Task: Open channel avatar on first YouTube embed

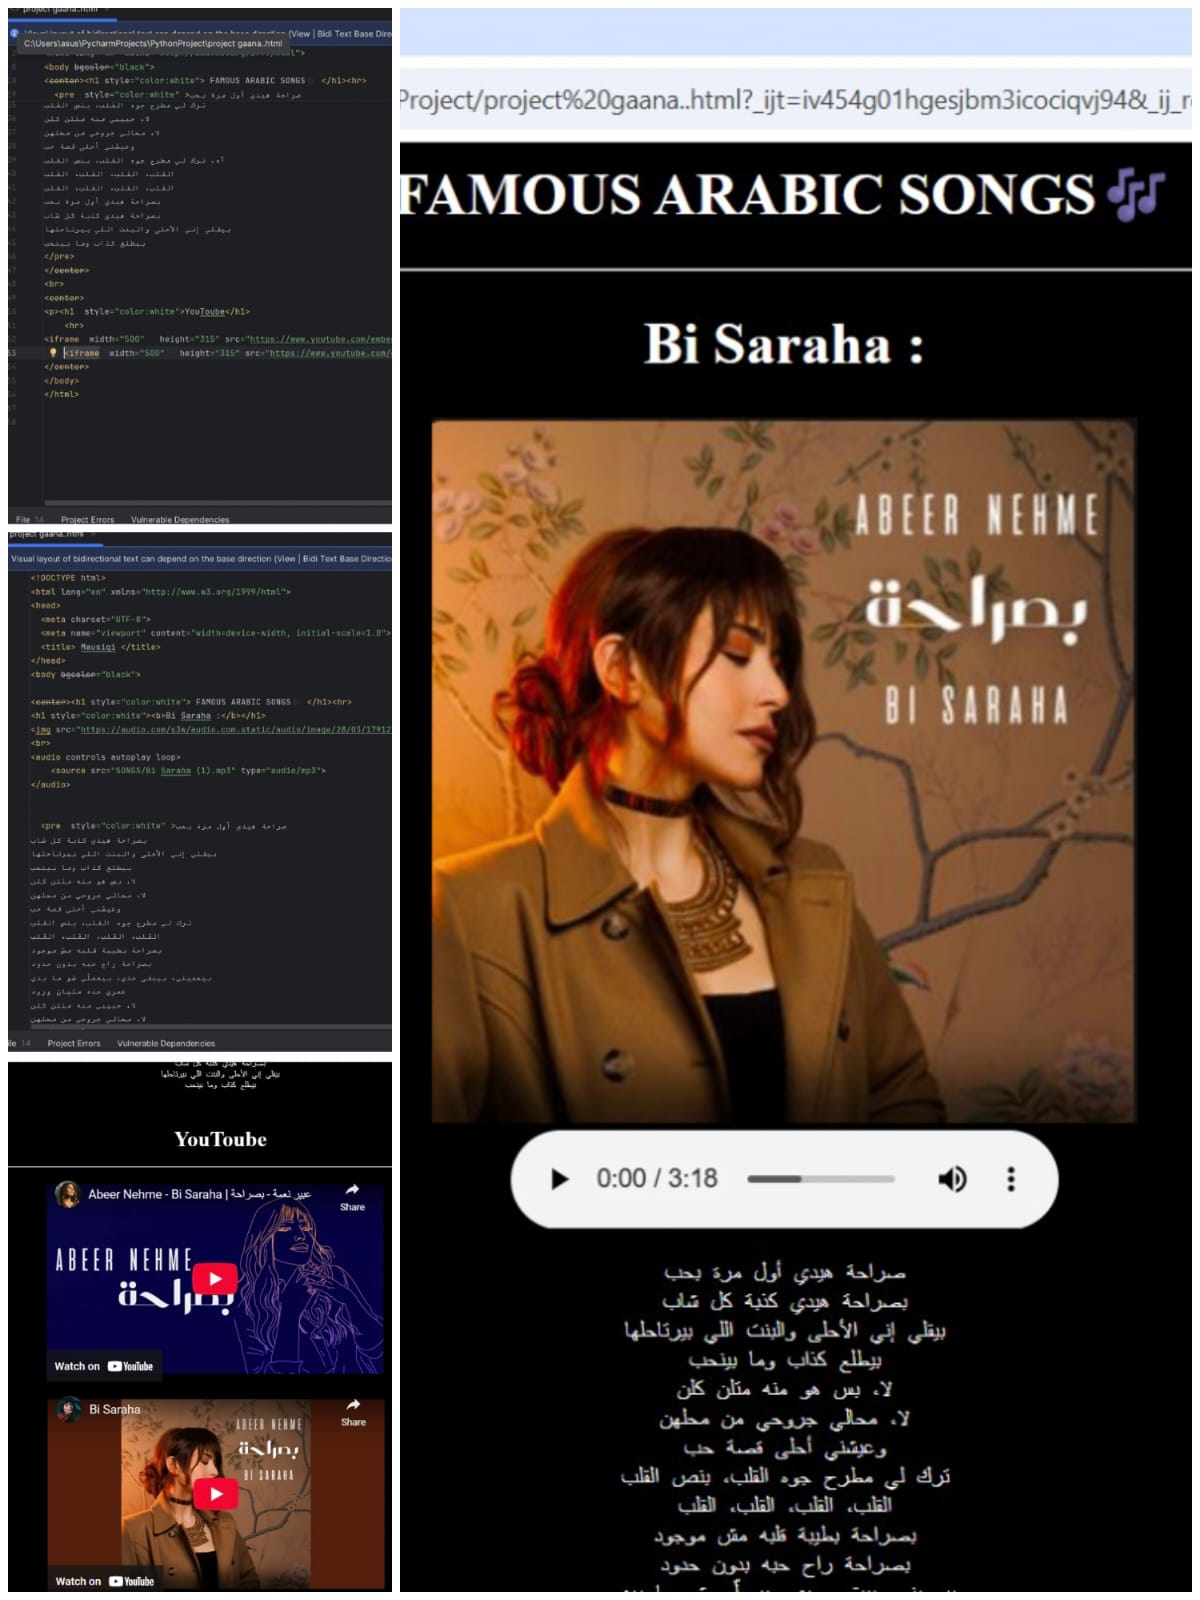Action: tap(68, 1194)
